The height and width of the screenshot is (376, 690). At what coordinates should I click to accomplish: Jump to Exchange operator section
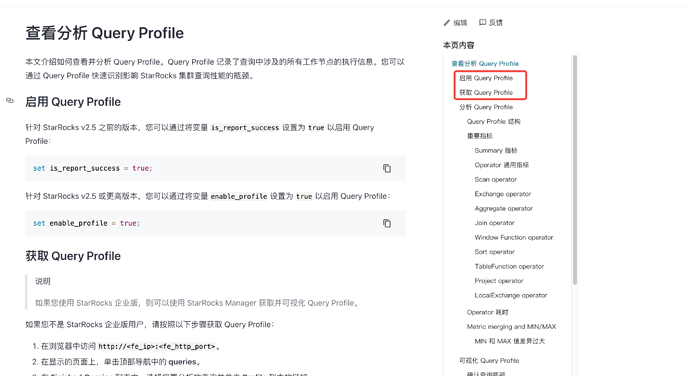[503, 194]
